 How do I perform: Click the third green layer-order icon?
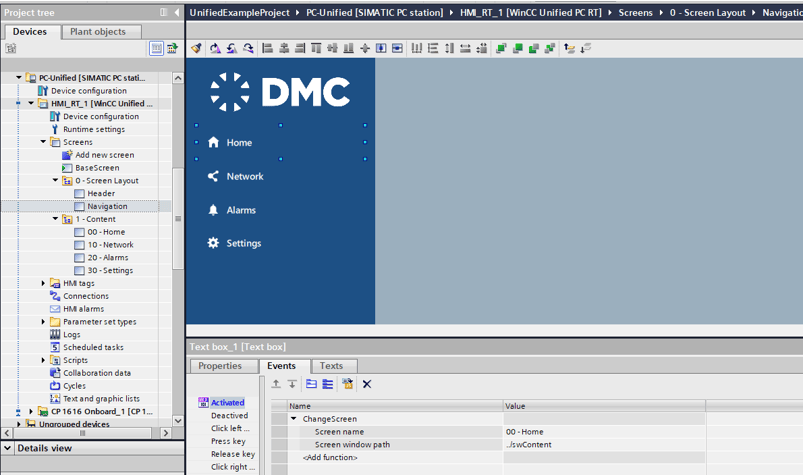point(534,48)
